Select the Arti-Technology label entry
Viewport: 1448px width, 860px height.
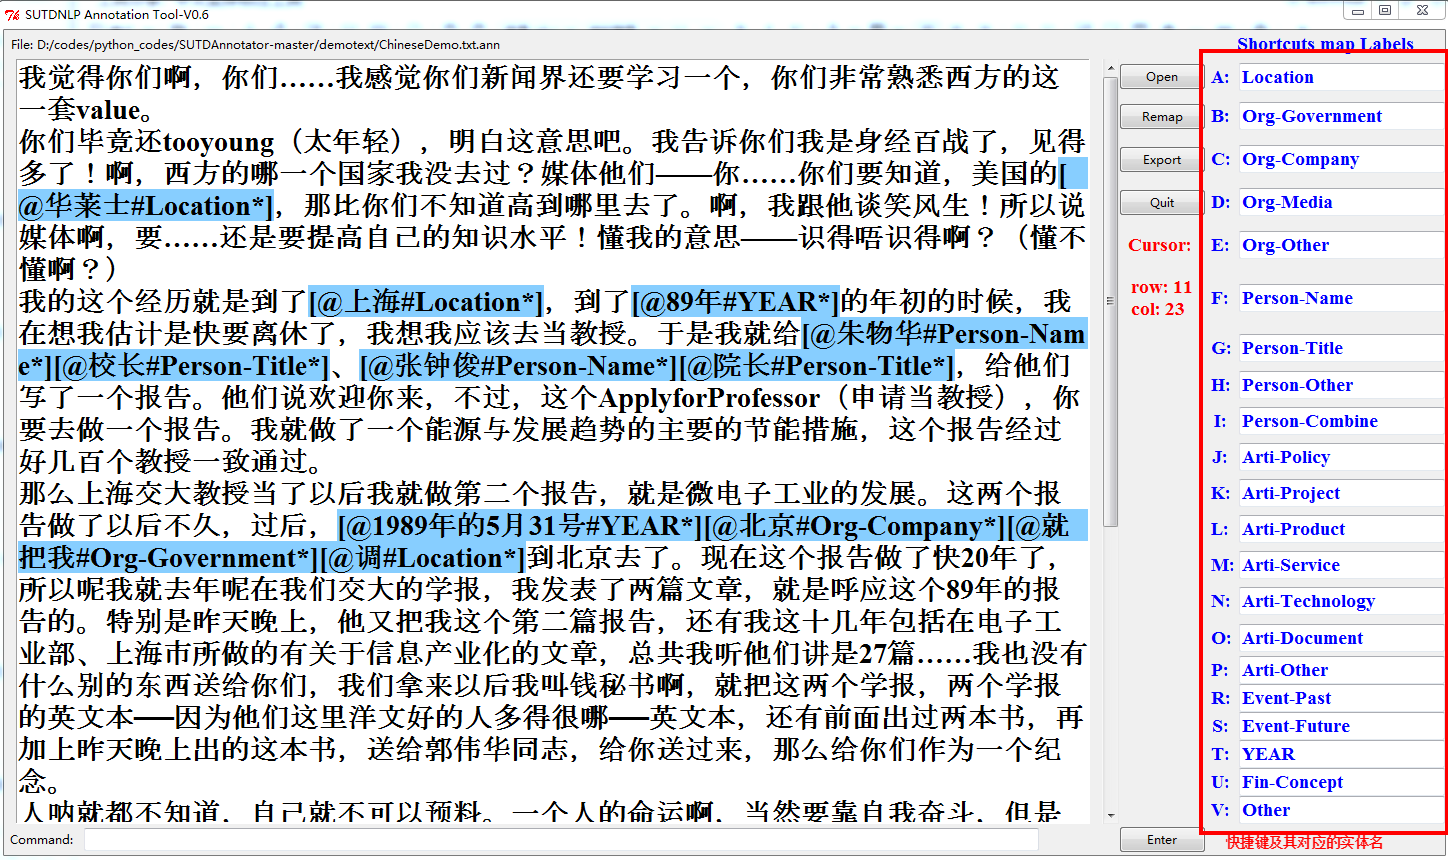tap(1342, 602)
